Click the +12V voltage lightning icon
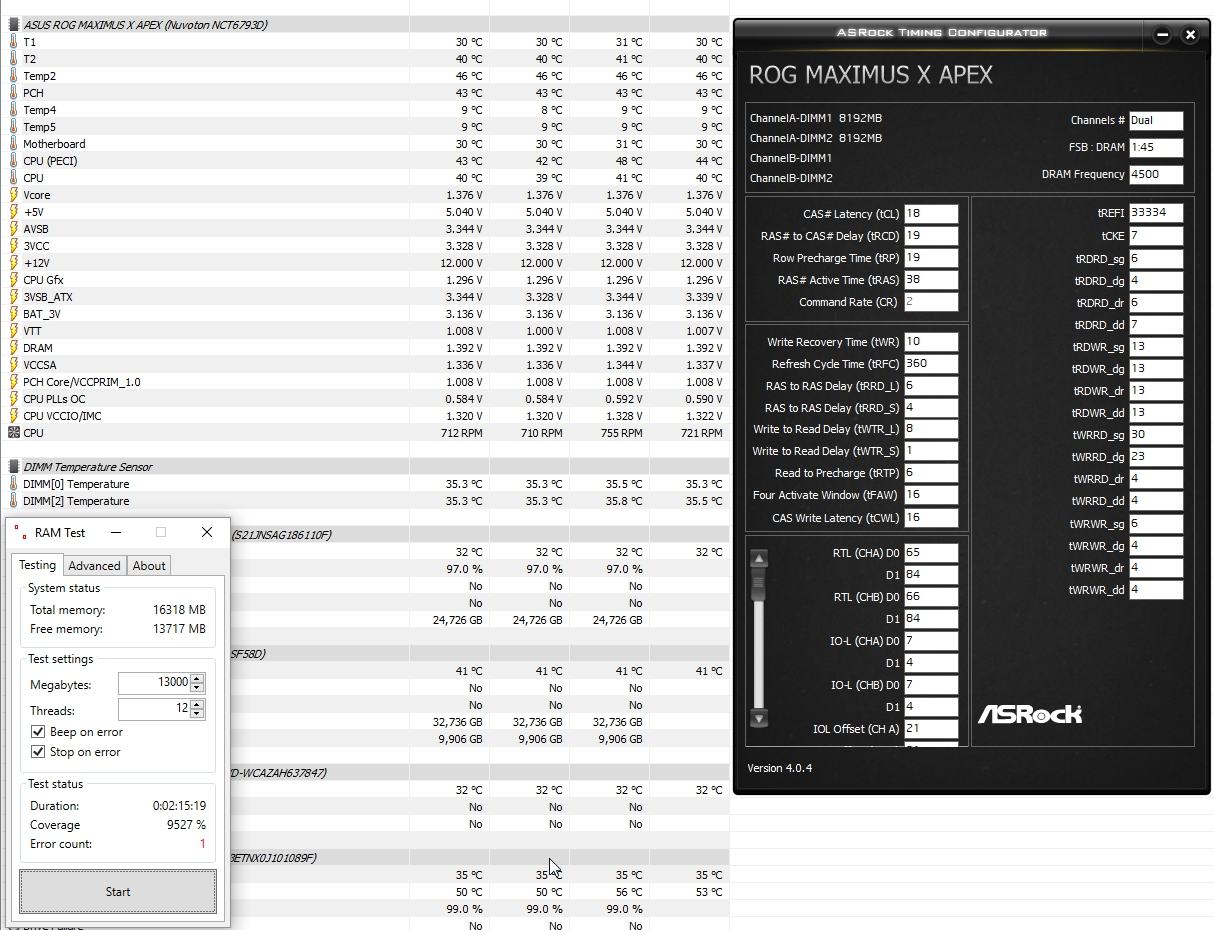 pos(13,263)
